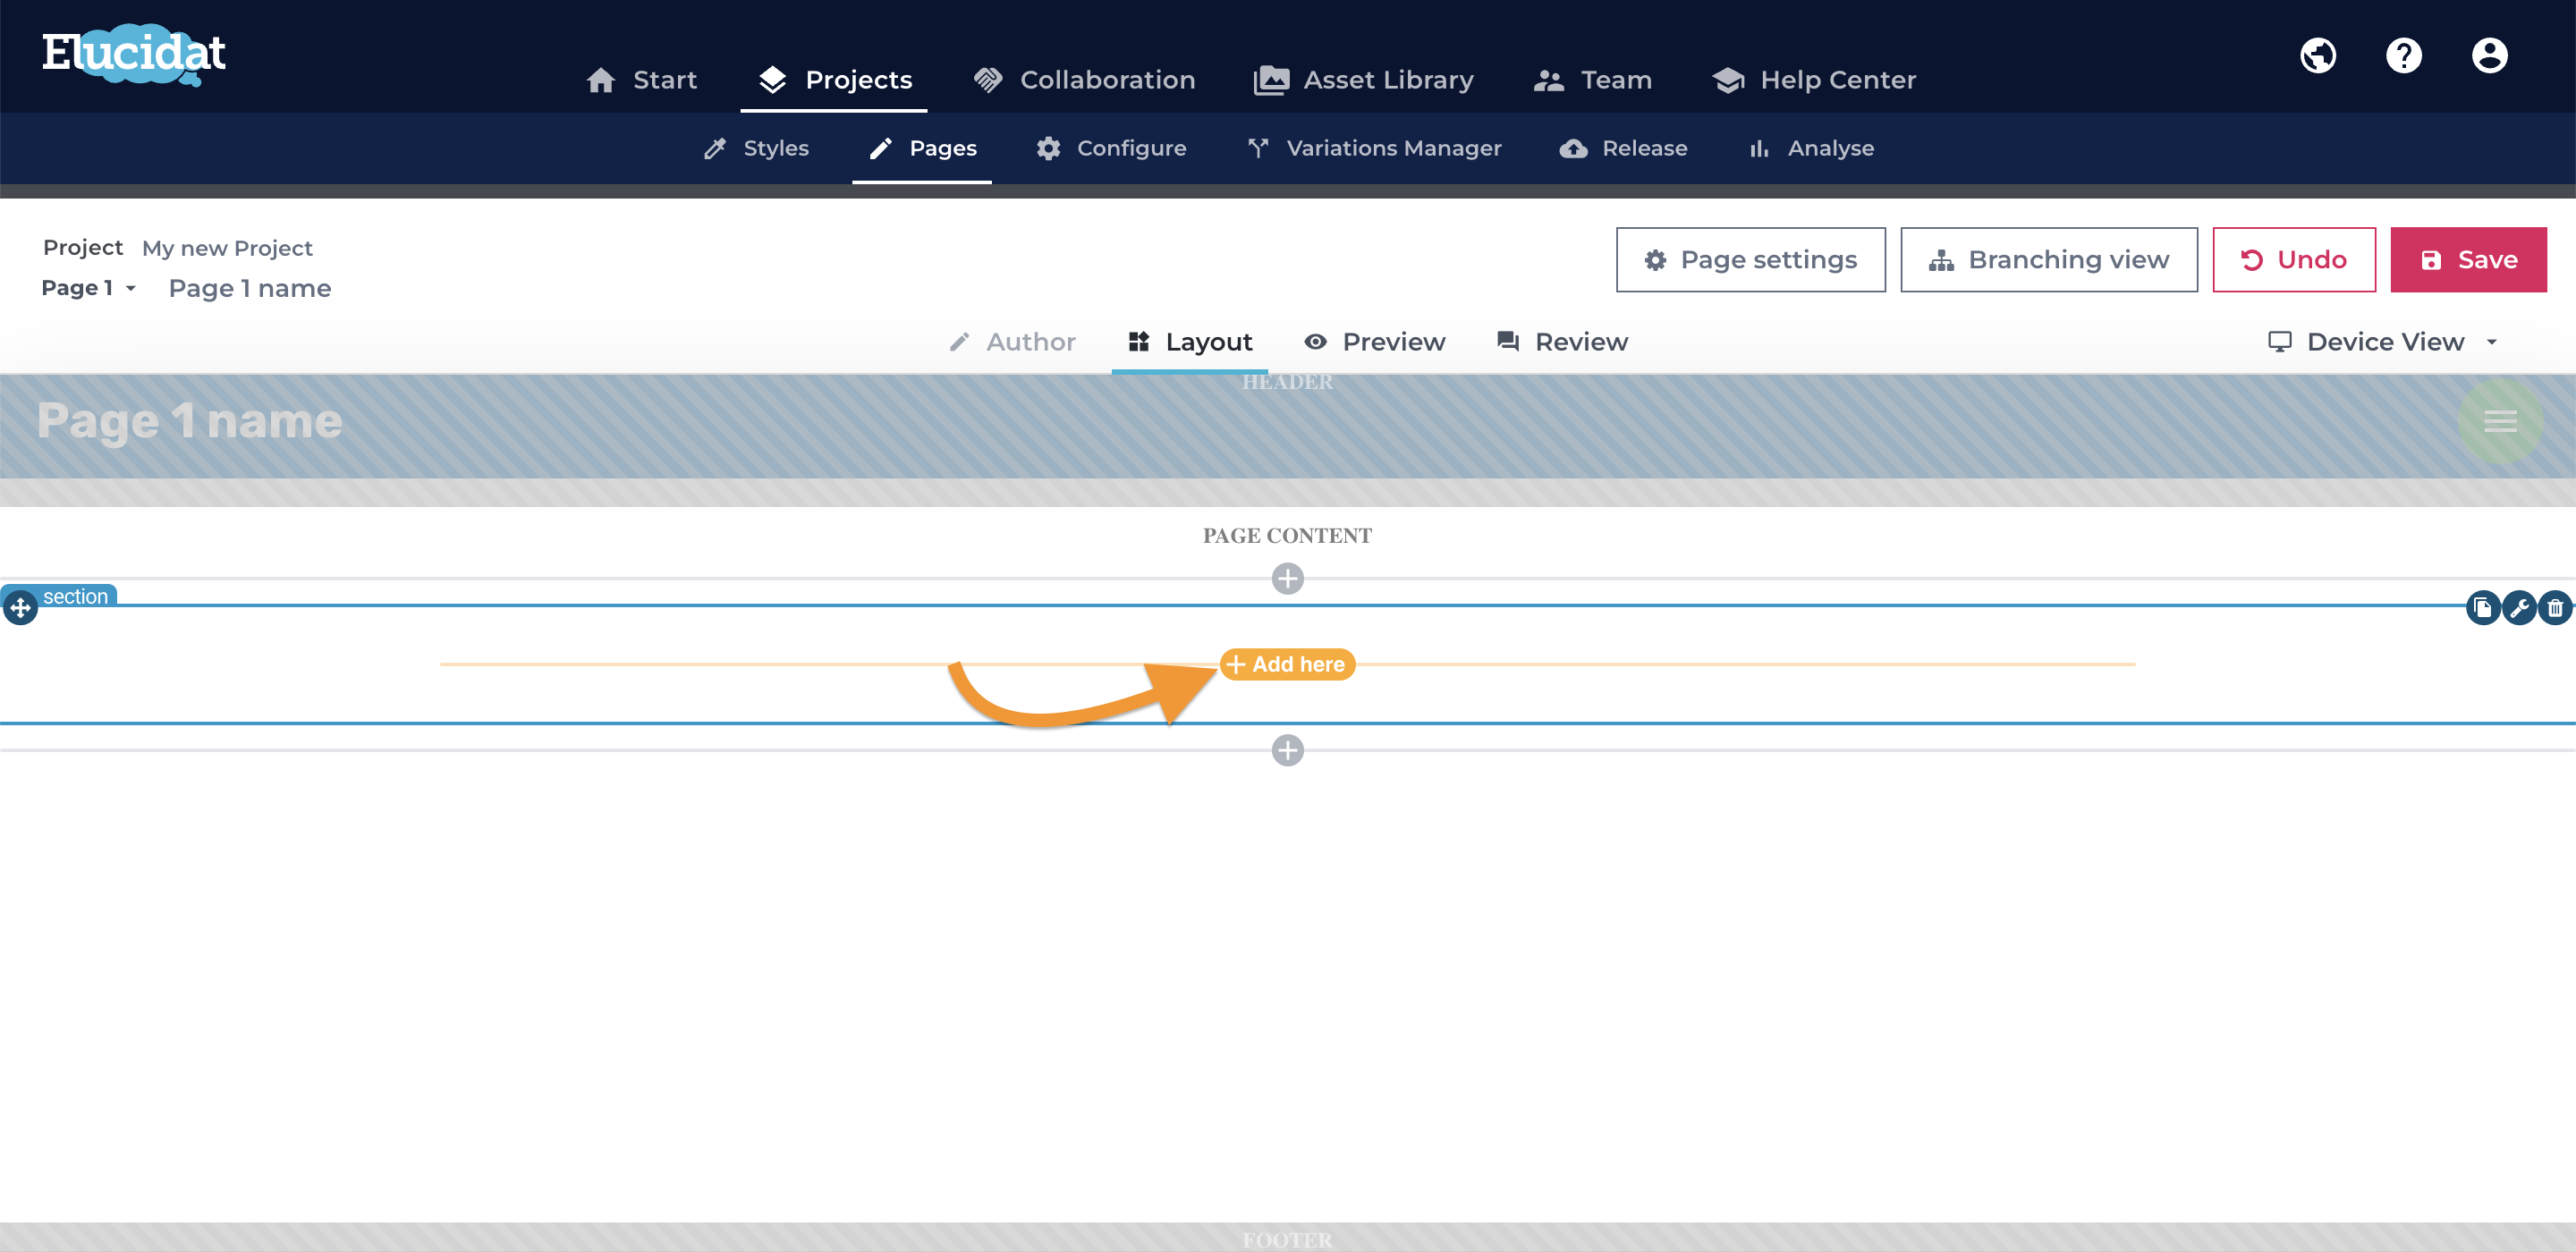Open the language globe icon

(2318, 55)
